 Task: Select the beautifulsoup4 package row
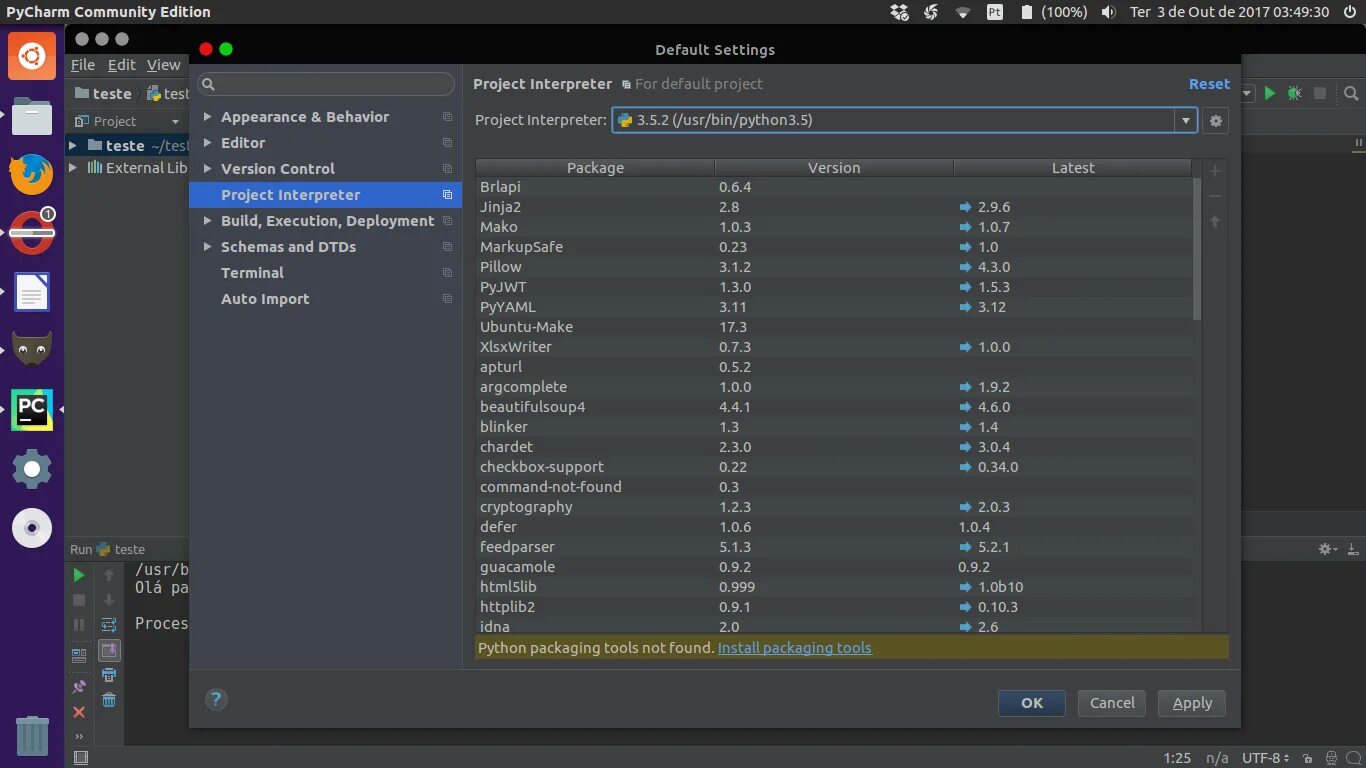(834, 407)
